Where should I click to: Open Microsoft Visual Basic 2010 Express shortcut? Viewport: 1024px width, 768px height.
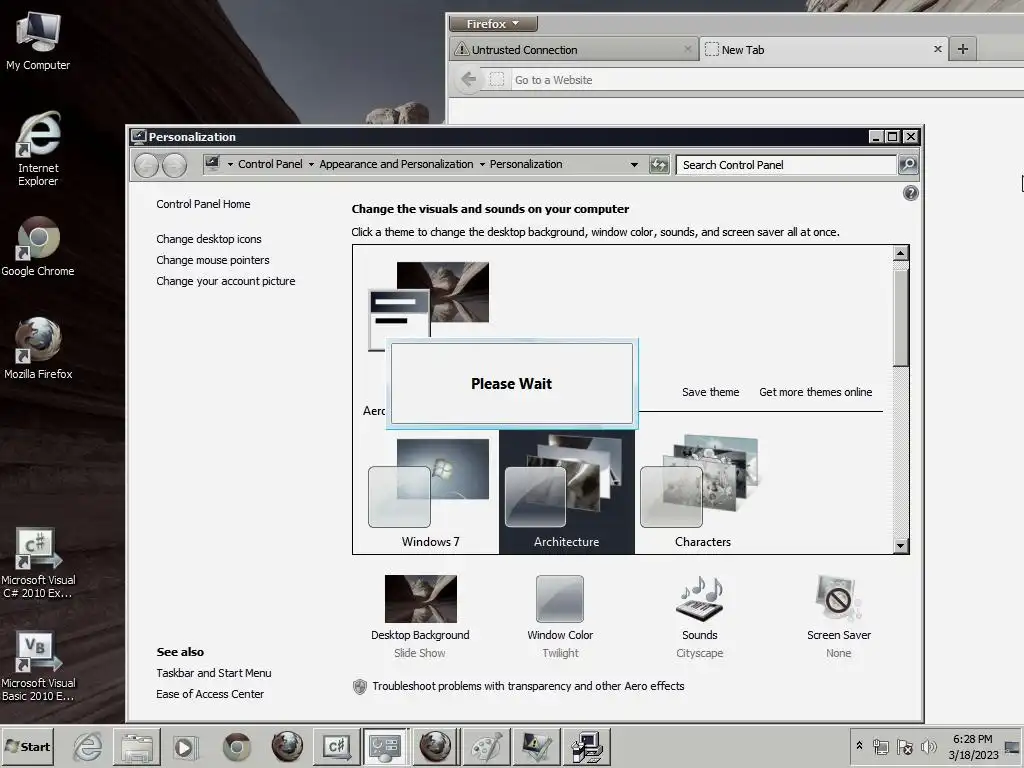(x=38, y=666)
